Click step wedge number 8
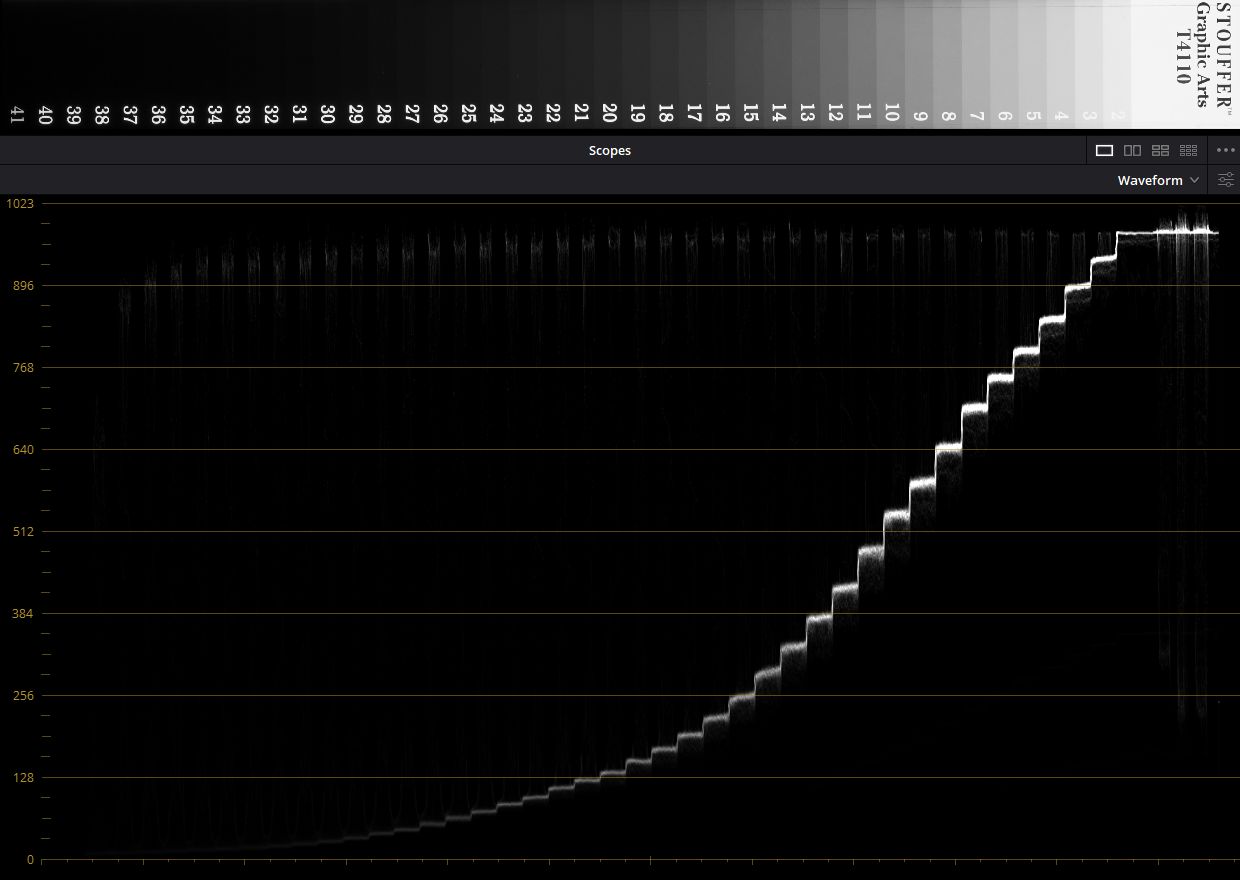The image size is (1240, 880). coord(949,116)
